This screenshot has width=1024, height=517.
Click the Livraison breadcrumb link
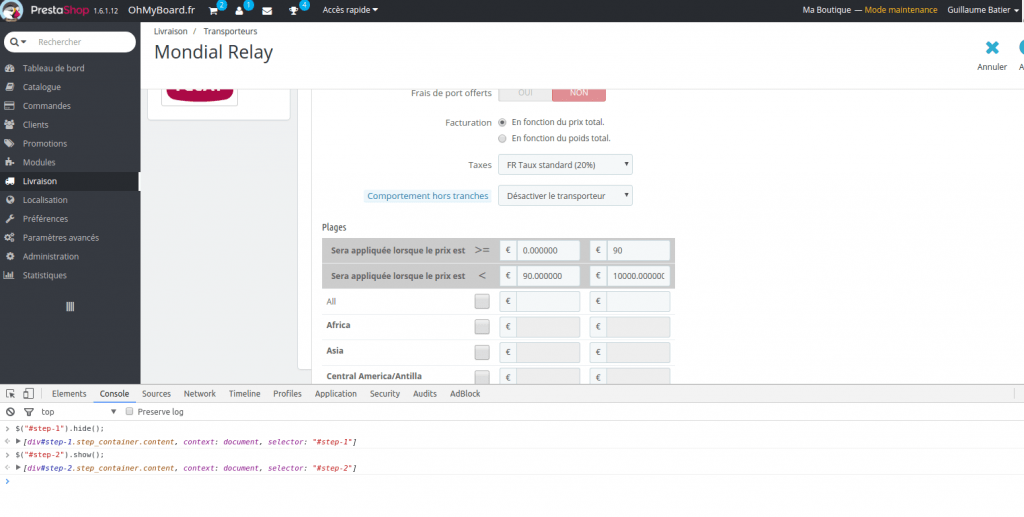171,31
